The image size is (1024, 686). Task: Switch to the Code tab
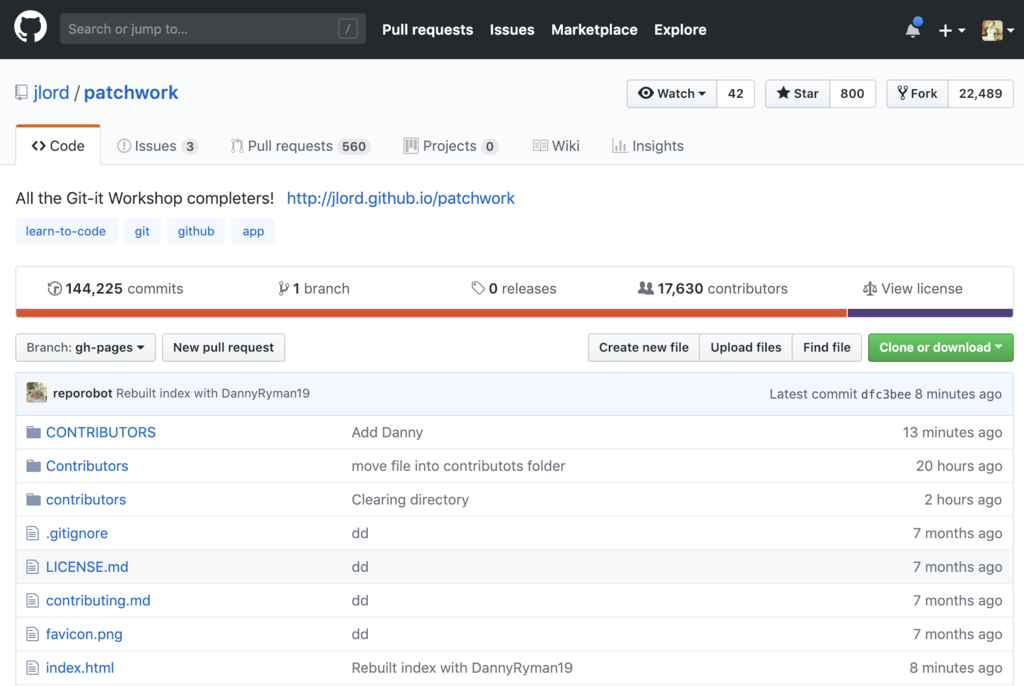58,146
